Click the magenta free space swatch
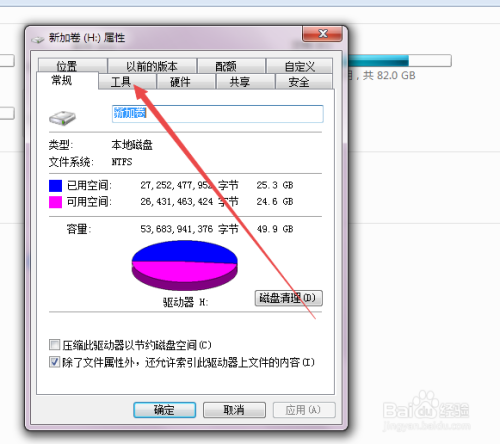The height and width of the screenshot is (444, 500). (55, 202)
